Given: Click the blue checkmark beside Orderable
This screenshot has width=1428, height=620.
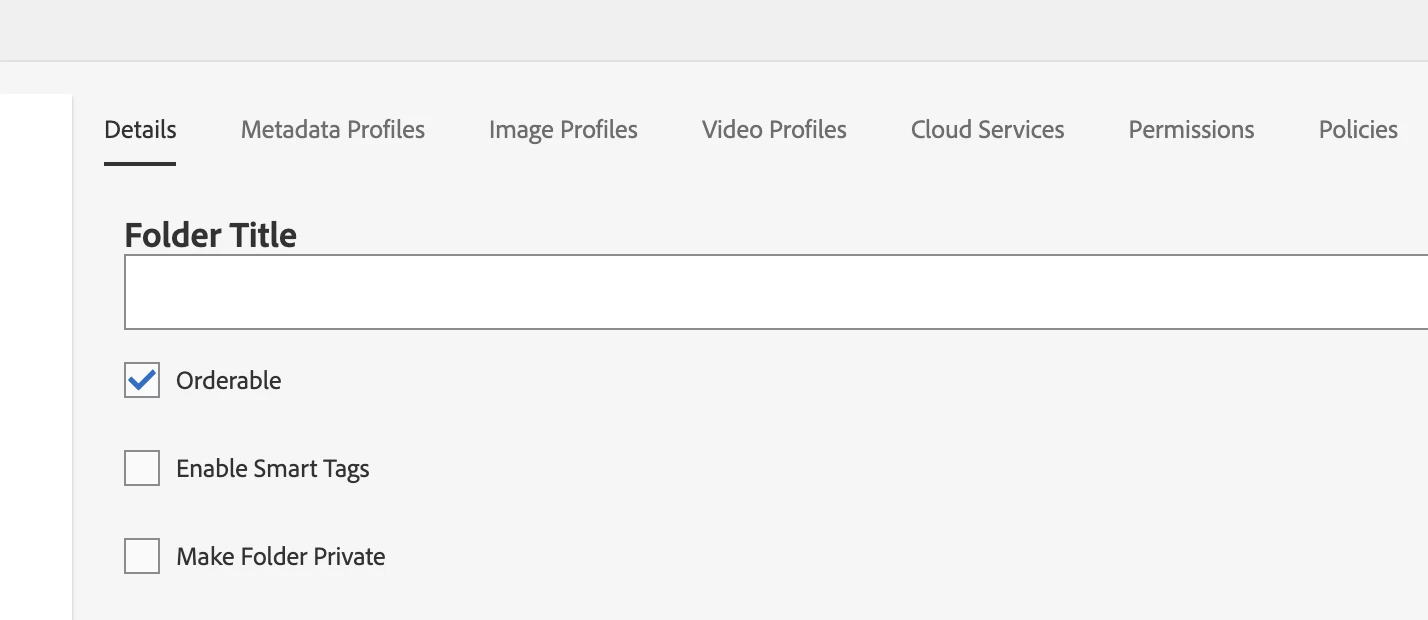Looking at the screenshot, I should click(142, 380).
